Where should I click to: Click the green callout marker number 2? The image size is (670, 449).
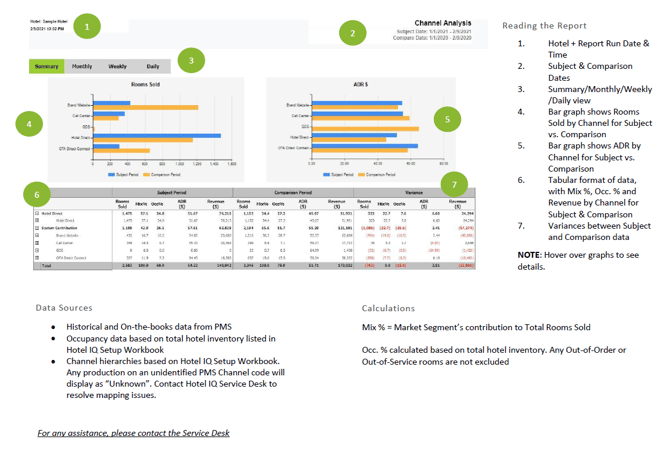352,34
